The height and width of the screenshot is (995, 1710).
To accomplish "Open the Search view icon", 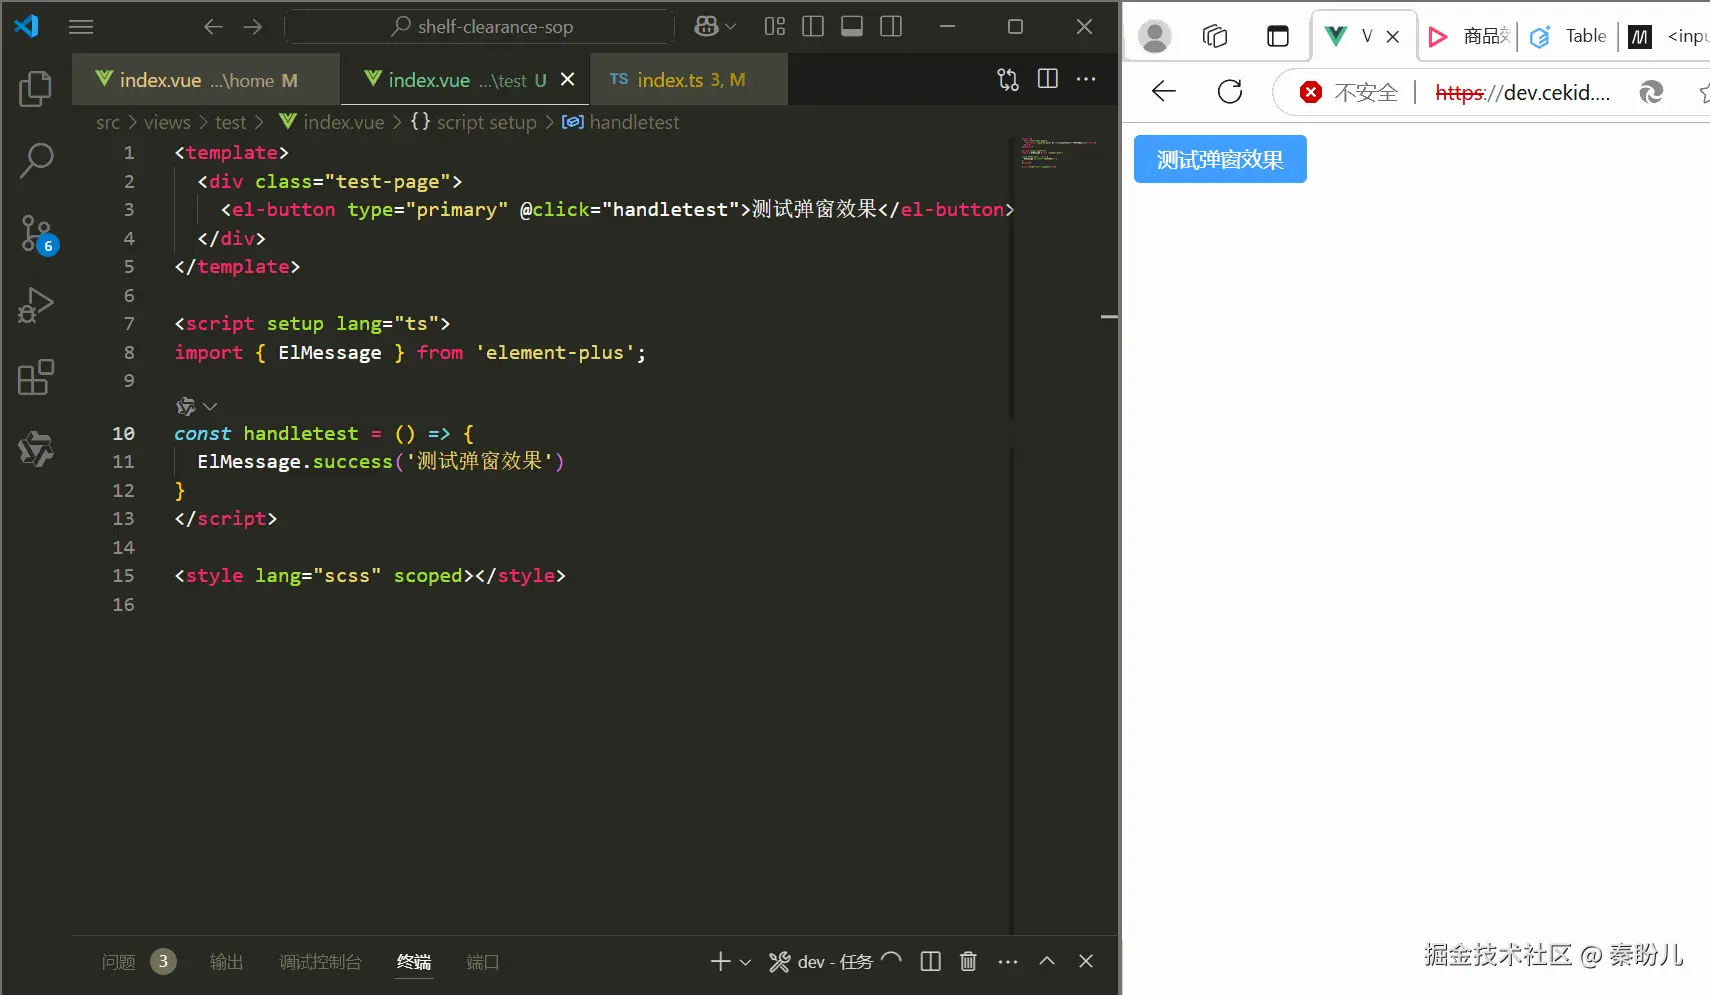I will point(36,161).
